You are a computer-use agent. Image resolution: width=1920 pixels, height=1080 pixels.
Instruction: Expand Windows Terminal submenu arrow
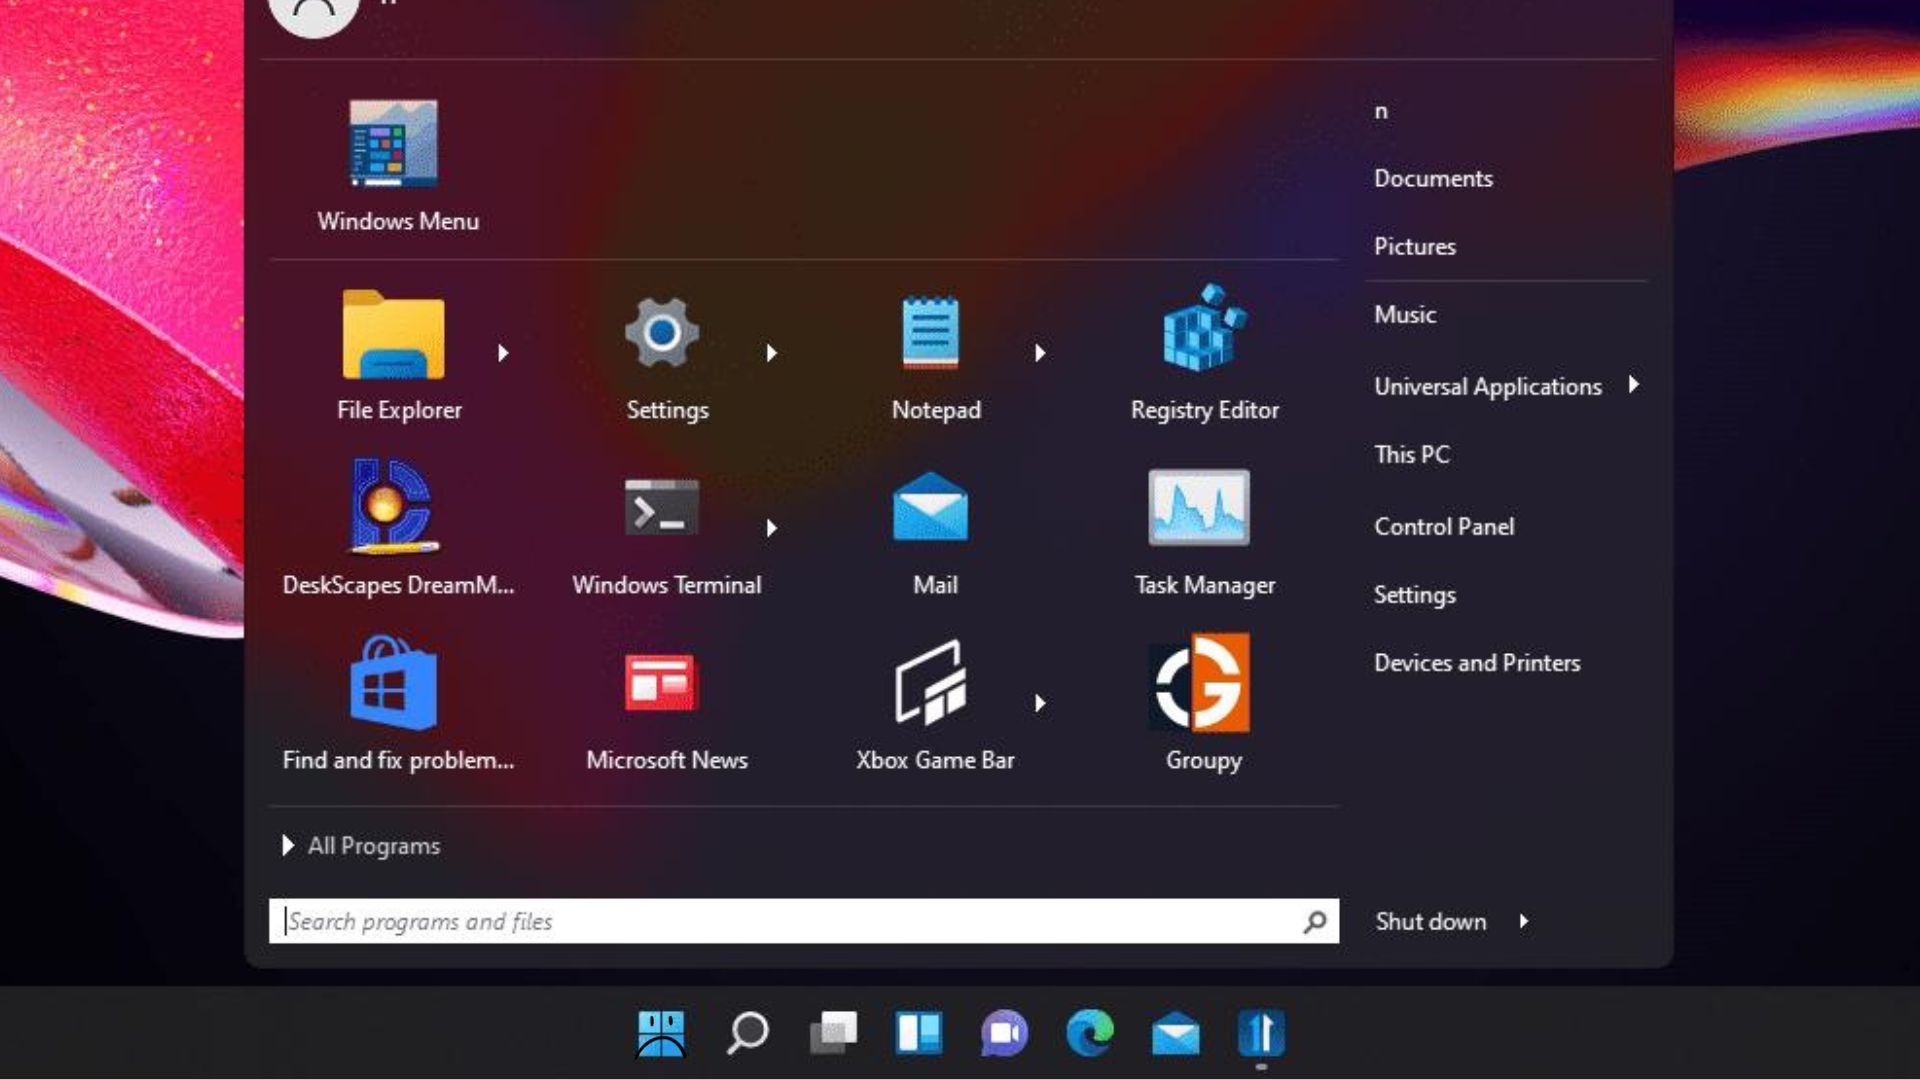click(771, 528)
